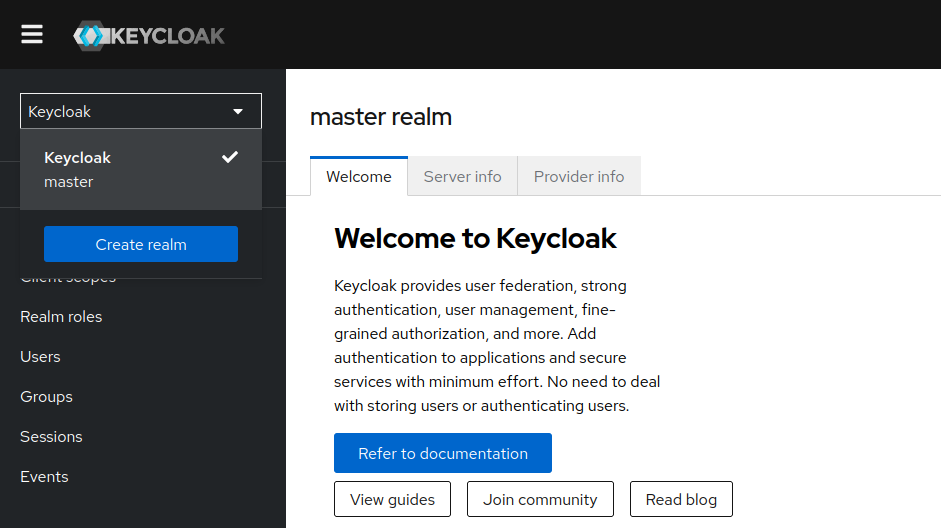This screenshot has width=941, height=528.
Task: Open Users in sidebar
Action: tap(40, 357)
